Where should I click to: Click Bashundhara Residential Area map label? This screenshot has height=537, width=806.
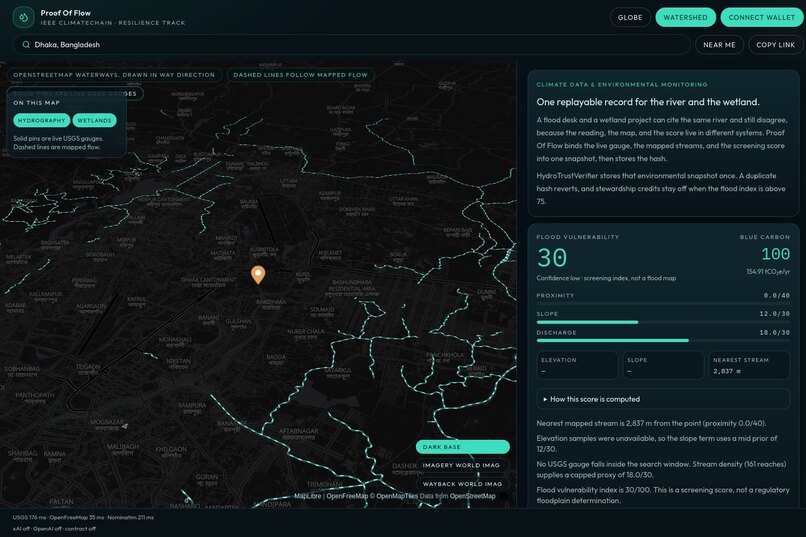(352, 286)
